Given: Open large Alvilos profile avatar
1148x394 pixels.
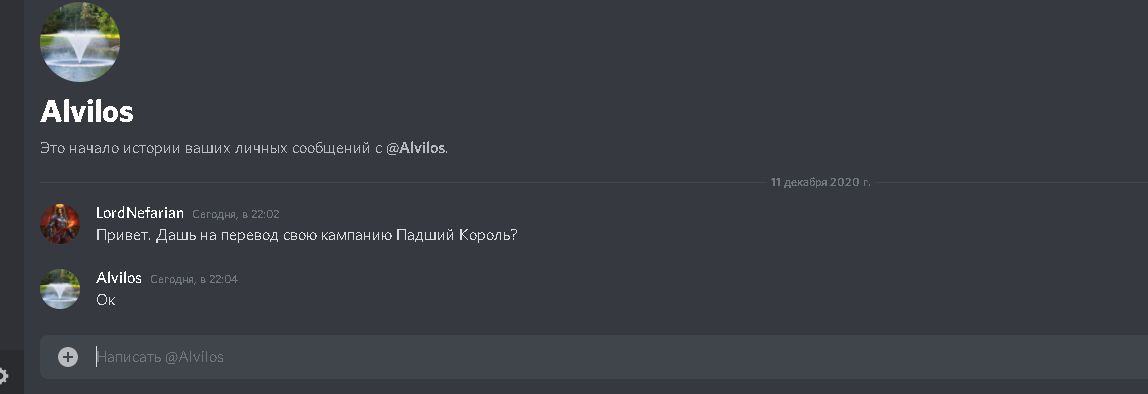Looking at the screenshot, I should tap(80, 42).
